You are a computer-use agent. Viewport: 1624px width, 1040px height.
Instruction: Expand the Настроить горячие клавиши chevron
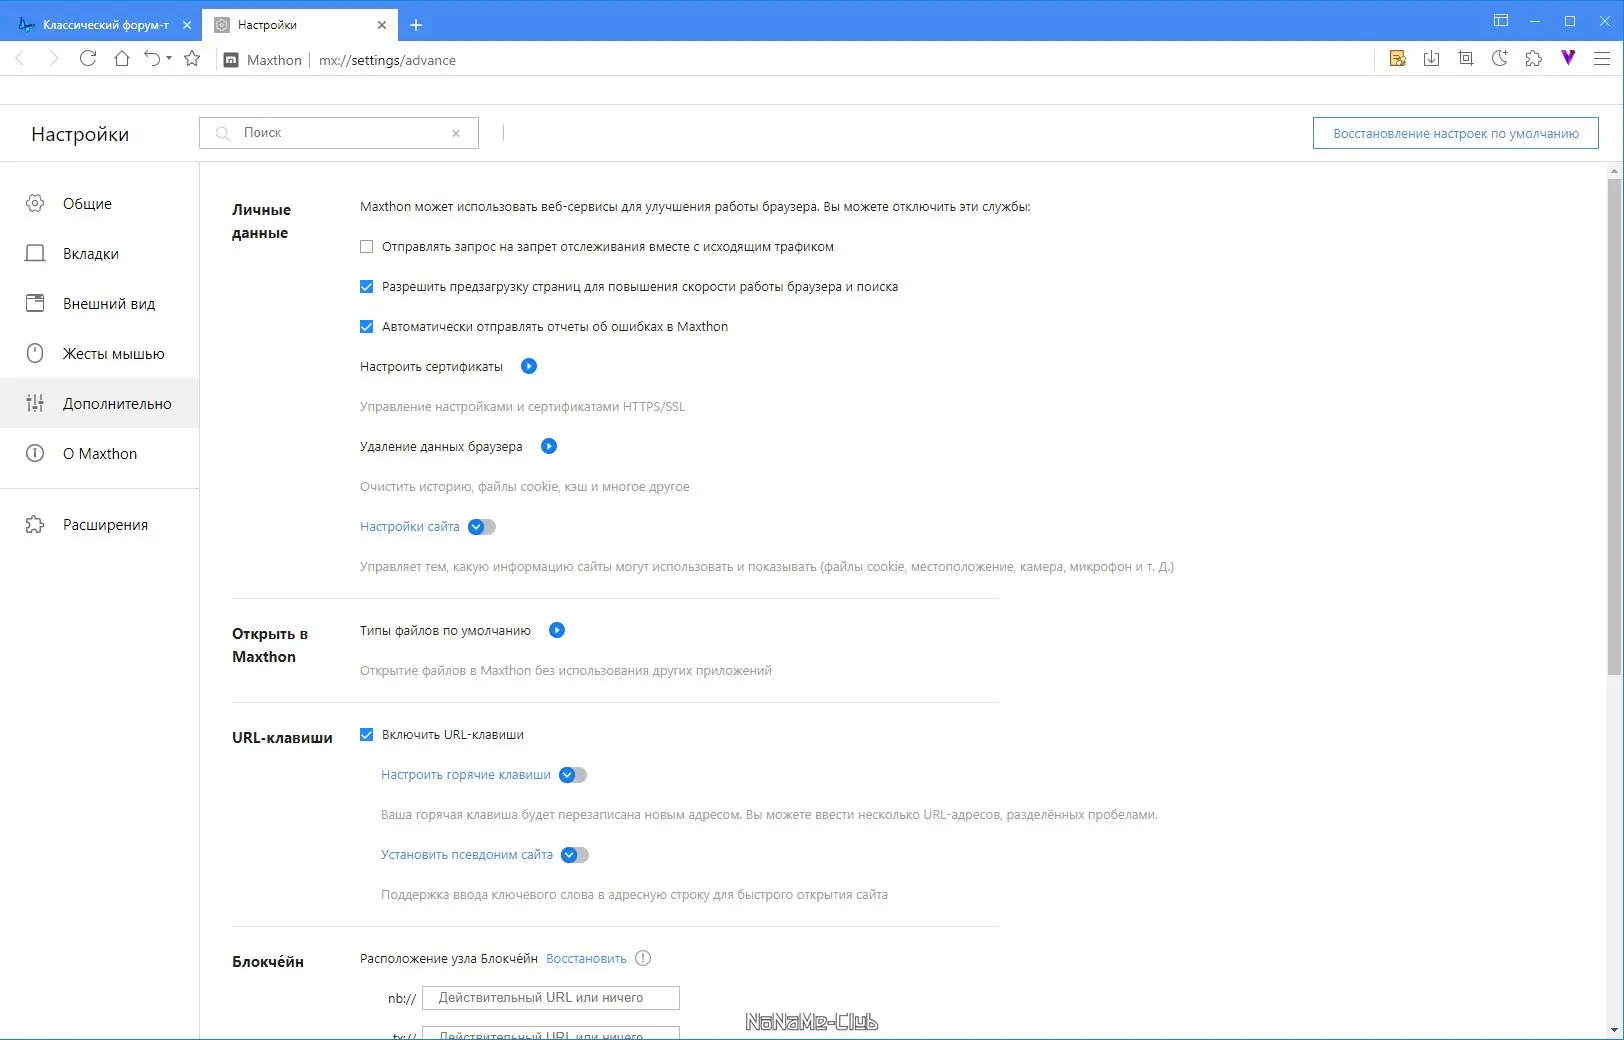572,774
